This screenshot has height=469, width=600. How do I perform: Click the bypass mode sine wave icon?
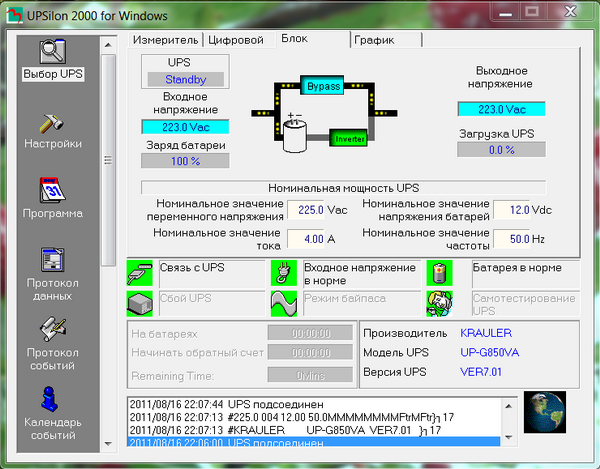click(x=284, y=304)
